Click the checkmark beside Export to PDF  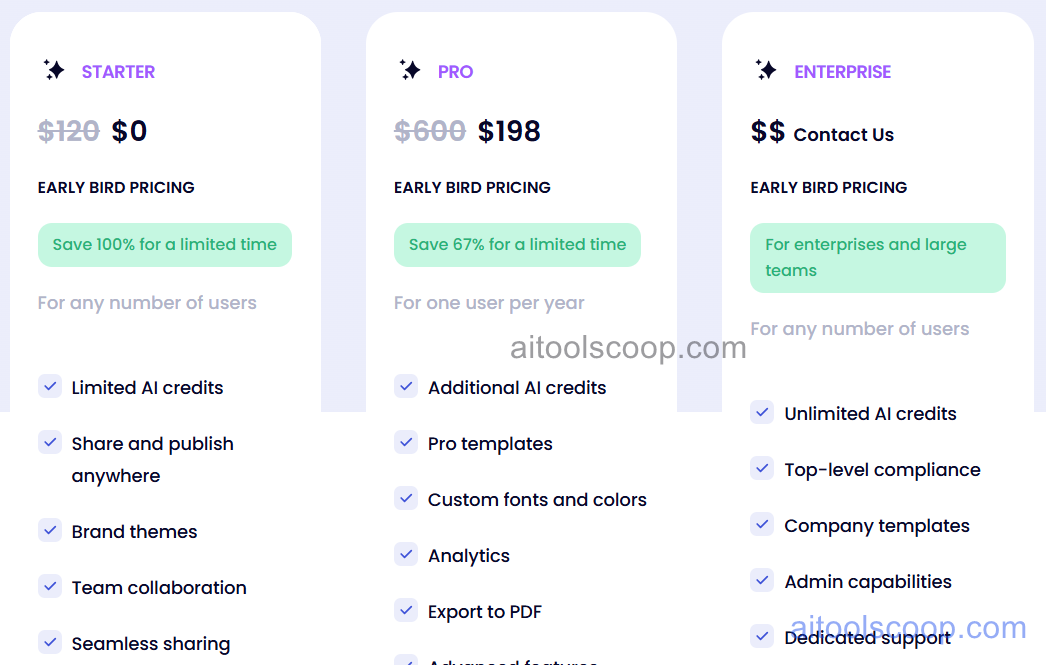click(406, 610)
